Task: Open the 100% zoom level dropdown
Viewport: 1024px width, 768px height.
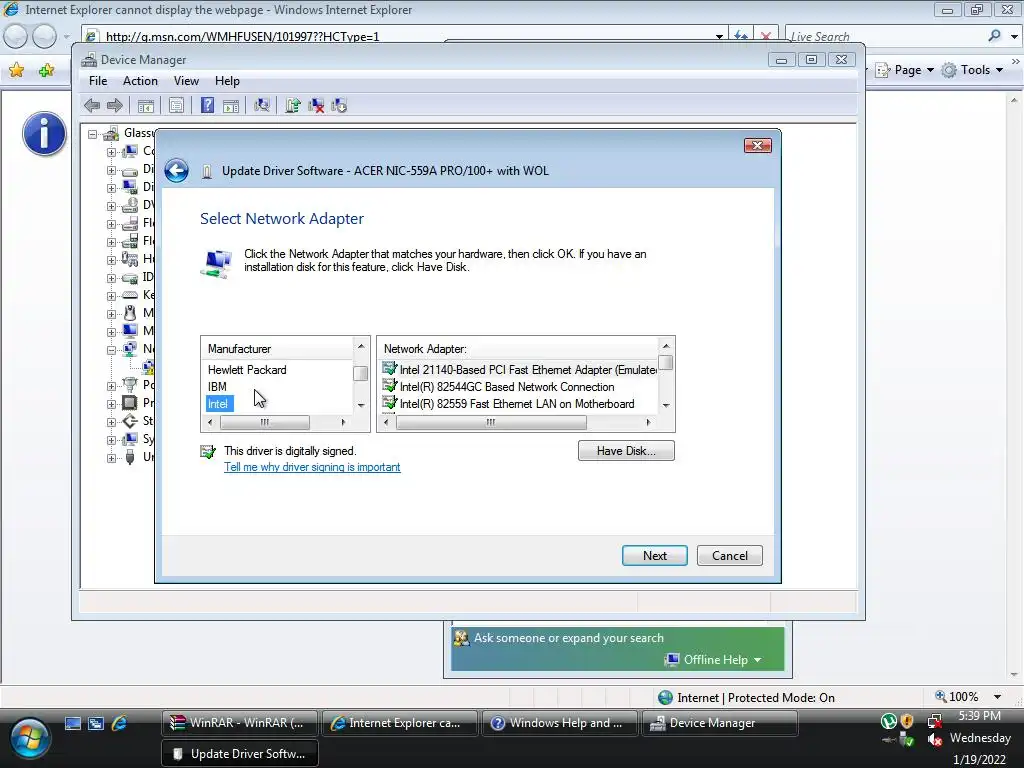Action: click(x=997, y=697)
